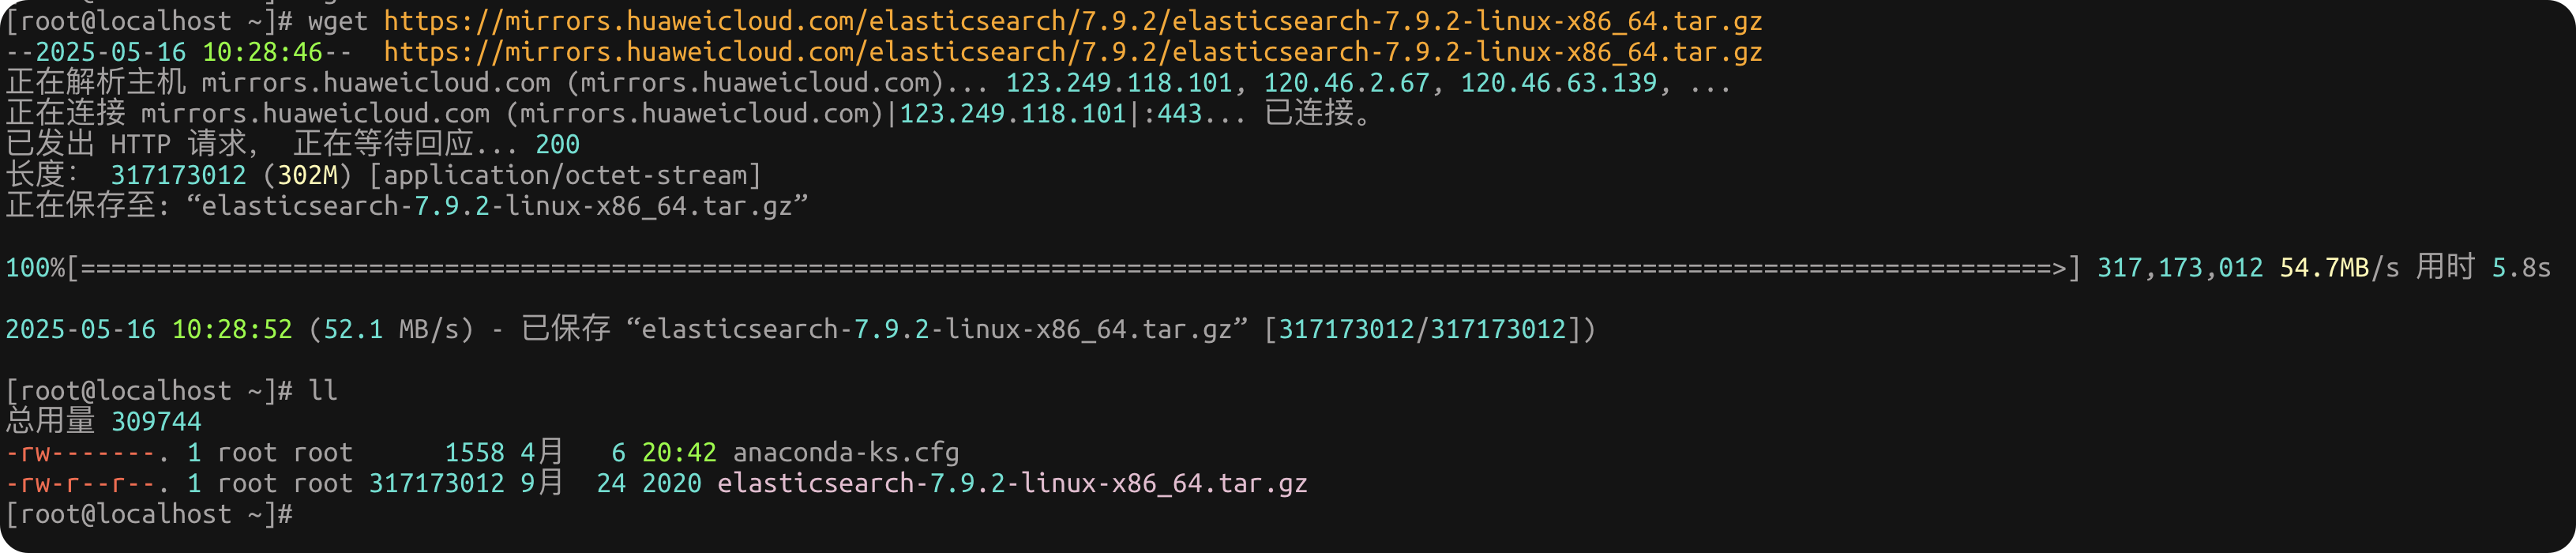Click the URL after the 10:28:46 timestamp
2576x553 pixels.
[x=1072, y=52]
